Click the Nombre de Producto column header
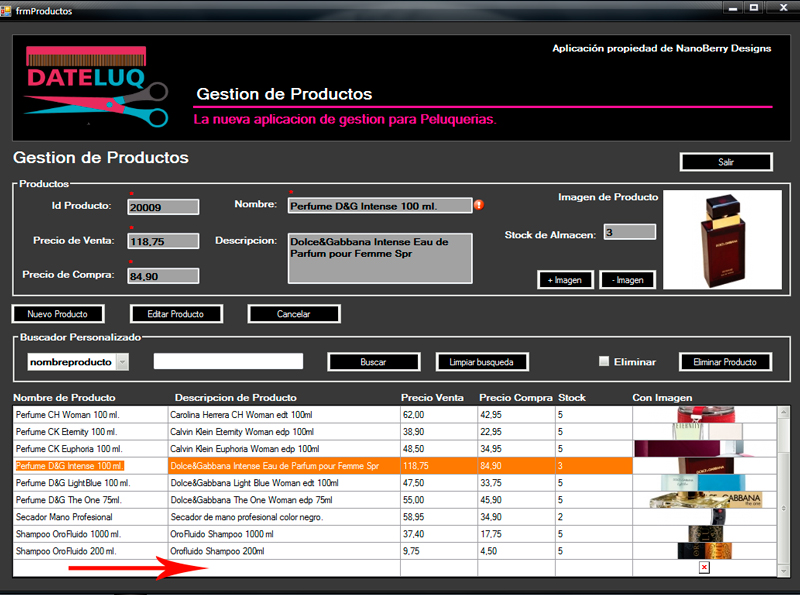 point(64,398)
